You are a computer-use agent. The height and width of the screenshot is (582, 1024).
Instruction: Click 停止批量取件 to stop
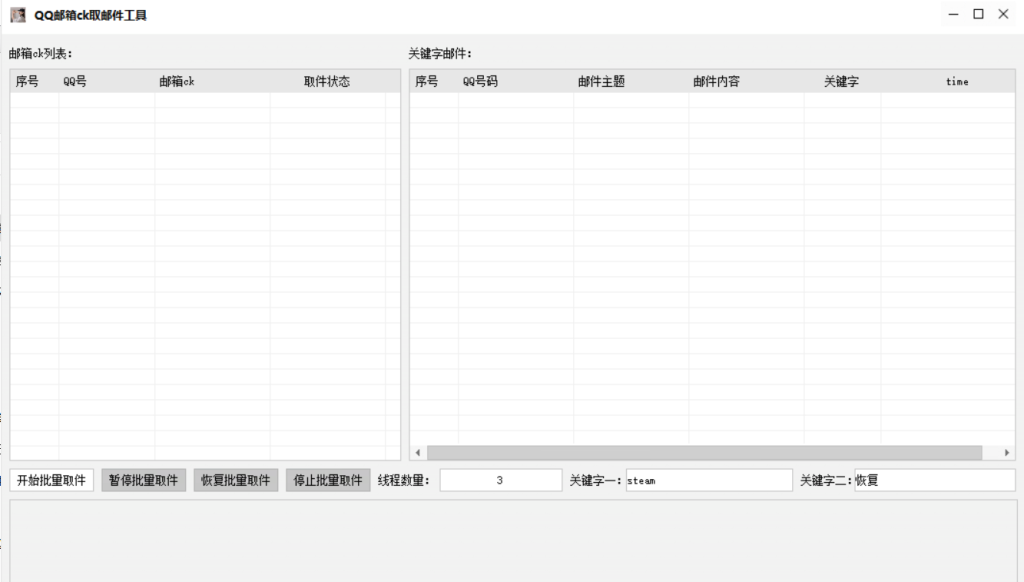[x=328, y=480]
